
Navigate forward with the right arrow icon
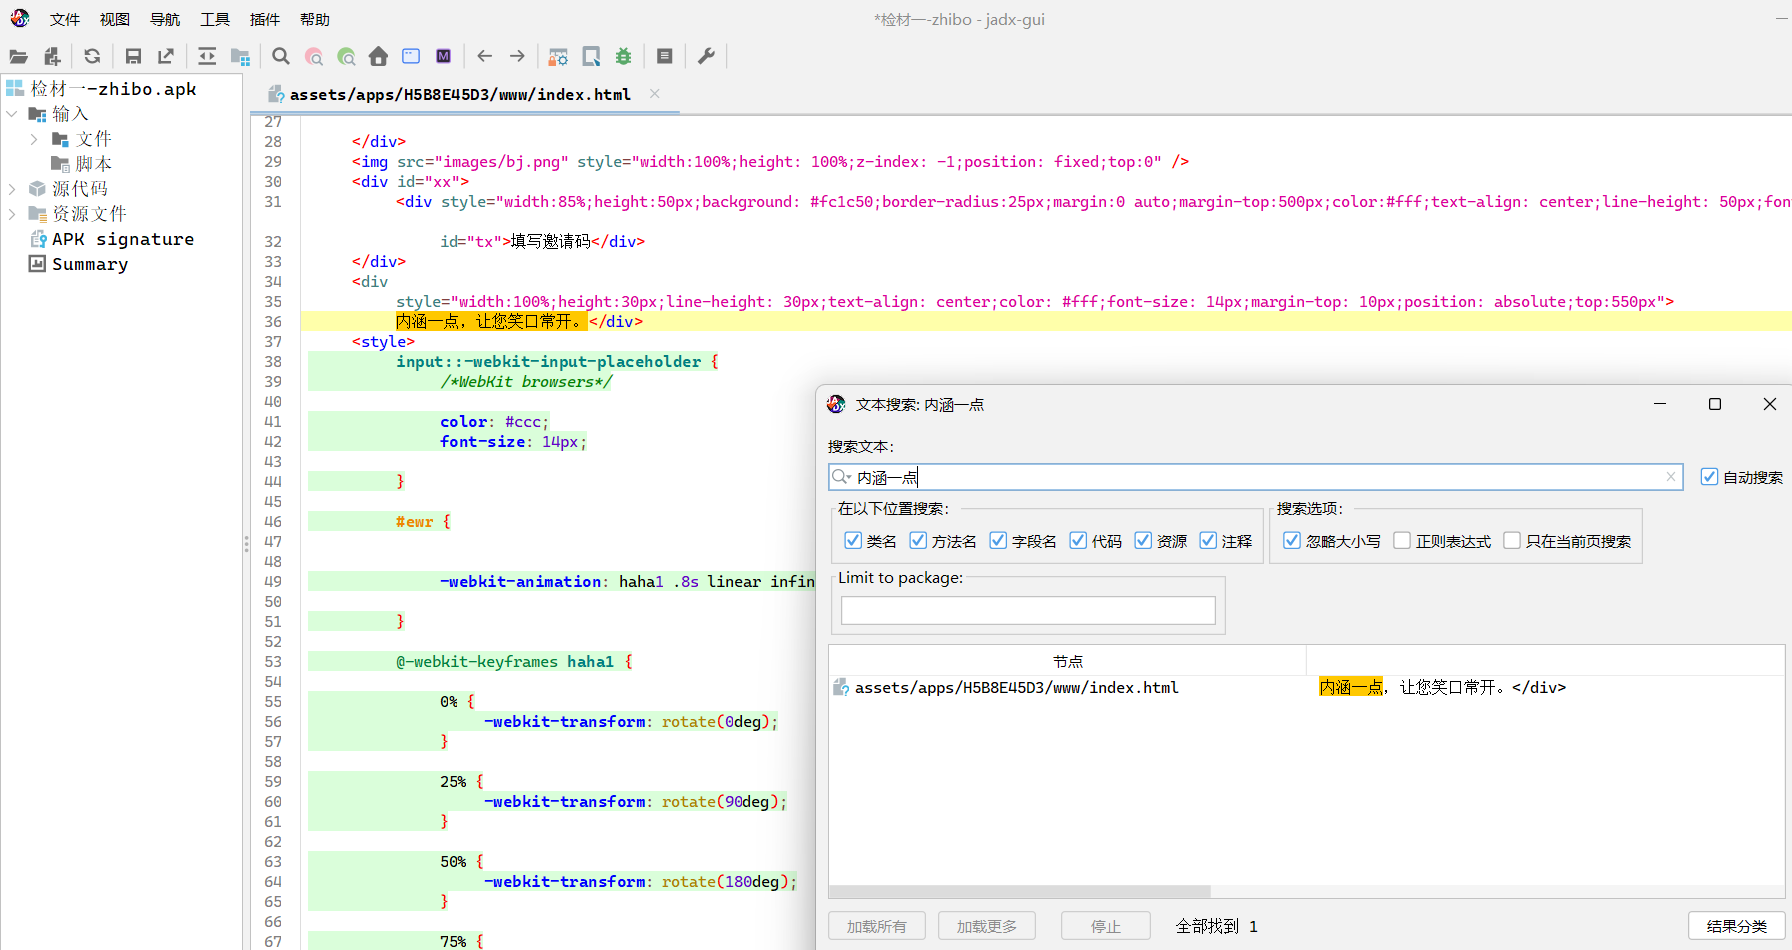pyautogui.click(x=517, y=56)
